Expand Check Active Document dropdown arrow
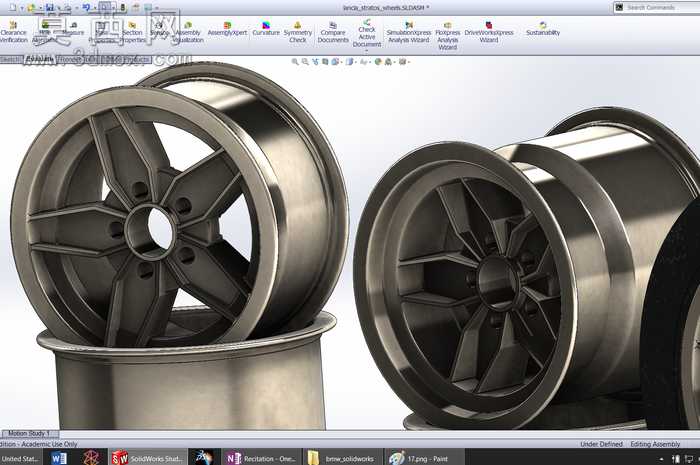700x465 pixels. point(367,50)
